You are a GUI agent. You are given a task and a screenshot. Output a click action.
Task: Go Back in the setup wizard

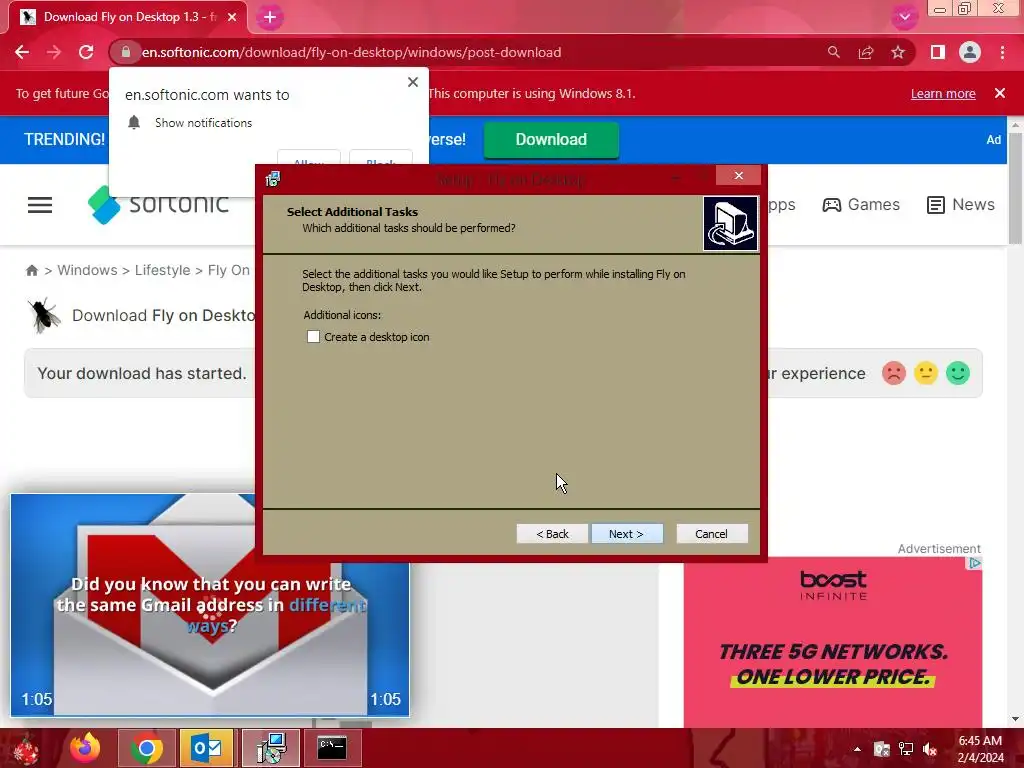[552, 534]
